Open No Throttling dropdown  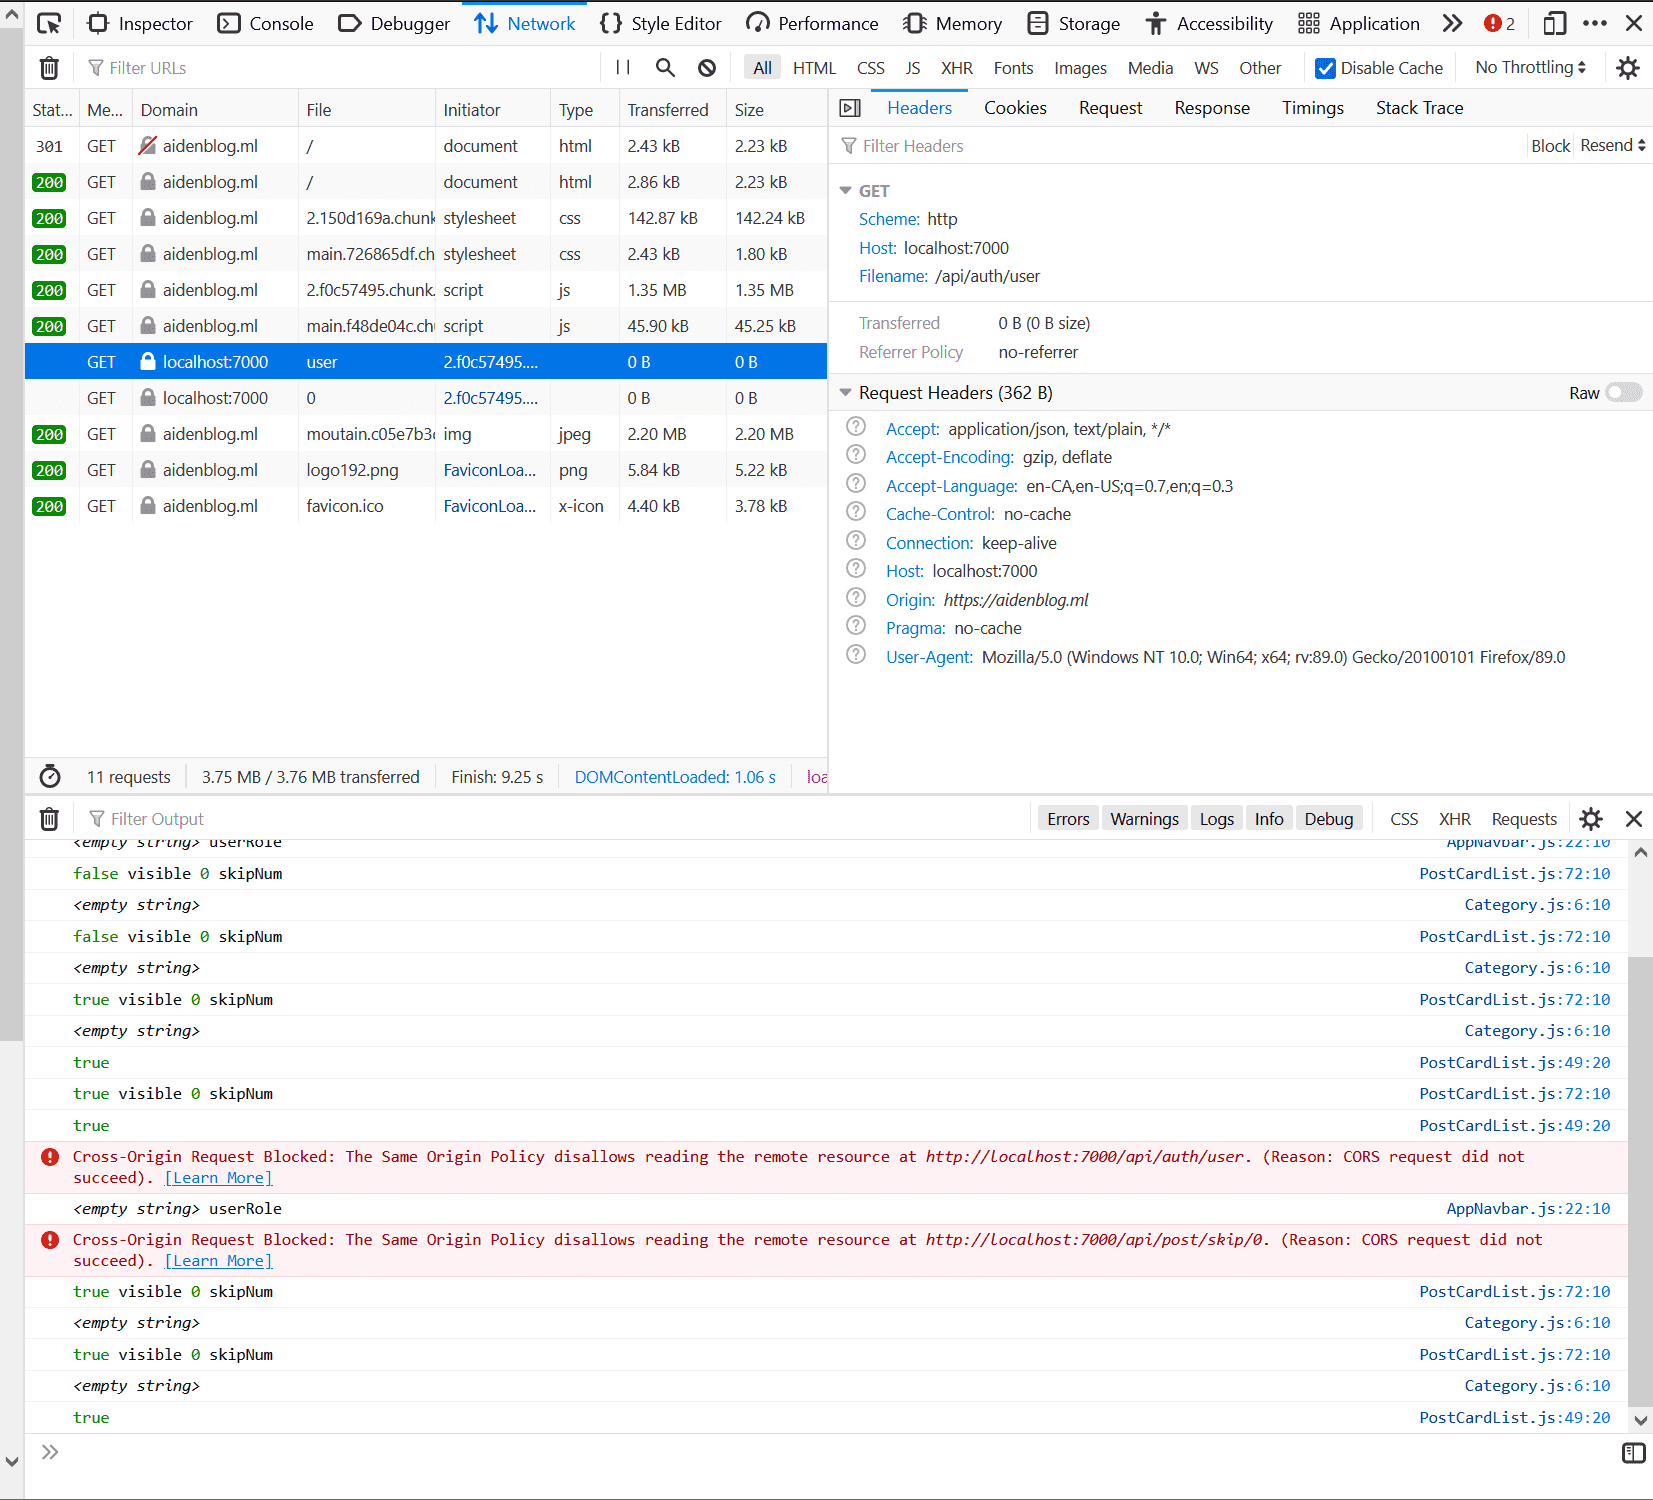point(1530,68)
